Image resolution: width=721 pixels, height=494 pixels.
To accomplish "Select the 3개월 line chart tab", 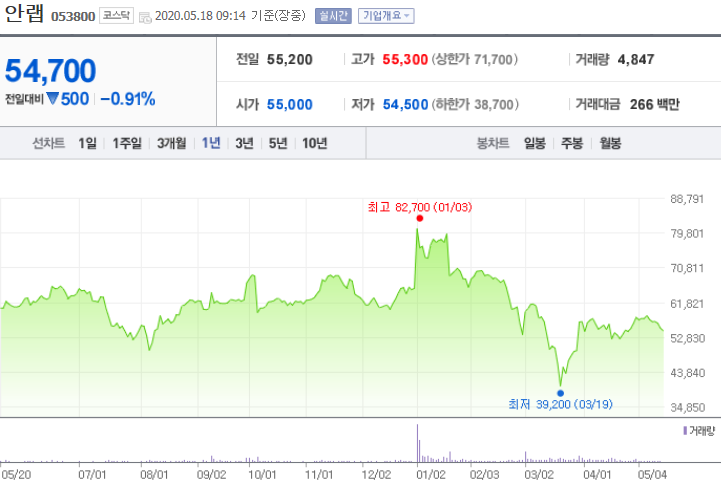I will pos(172,144).
